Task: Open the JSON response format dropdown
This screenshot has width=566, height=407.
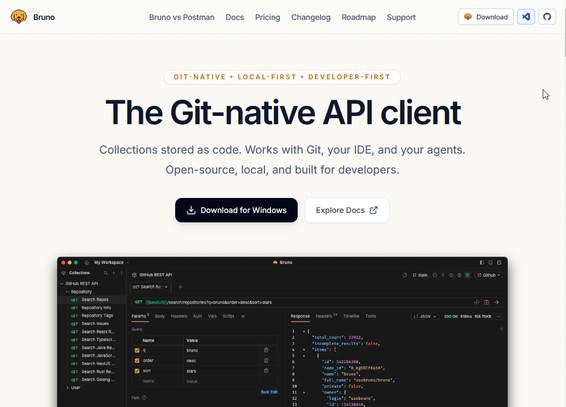Action: point(425,316)
